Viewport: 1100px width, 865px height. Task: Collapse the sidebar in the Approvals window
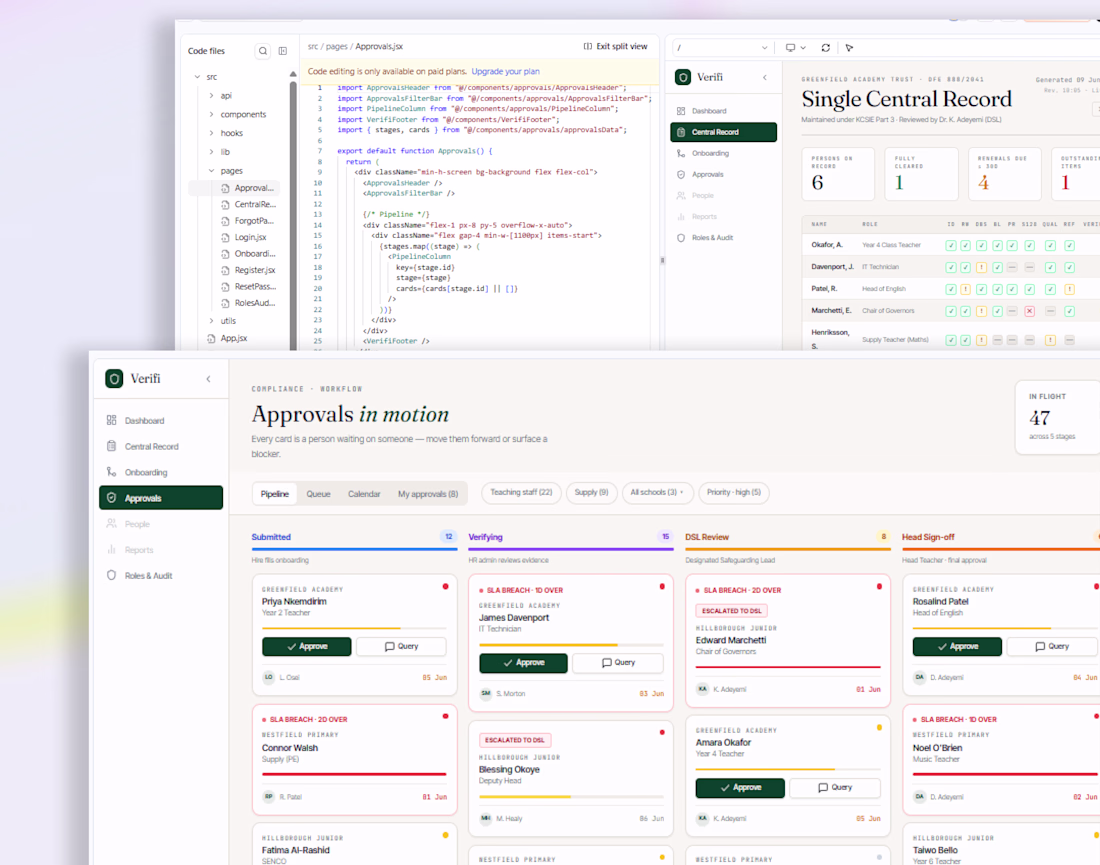(208, 379)
